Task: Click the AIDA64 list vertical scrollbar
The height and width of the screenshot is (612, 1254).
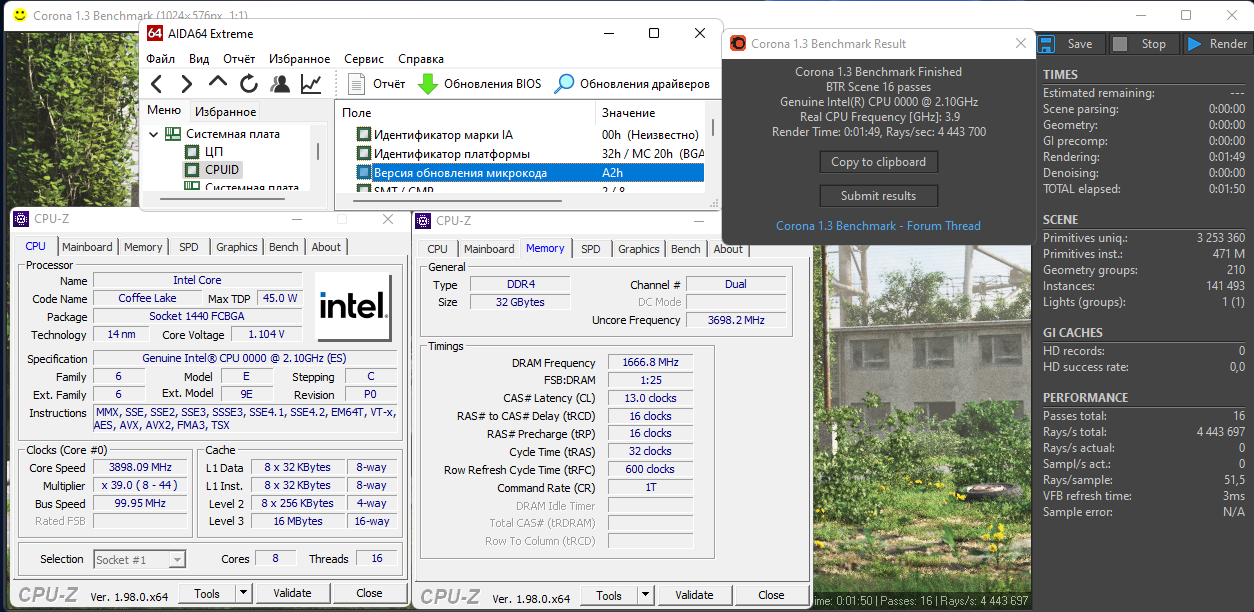Action: point(713,128)
